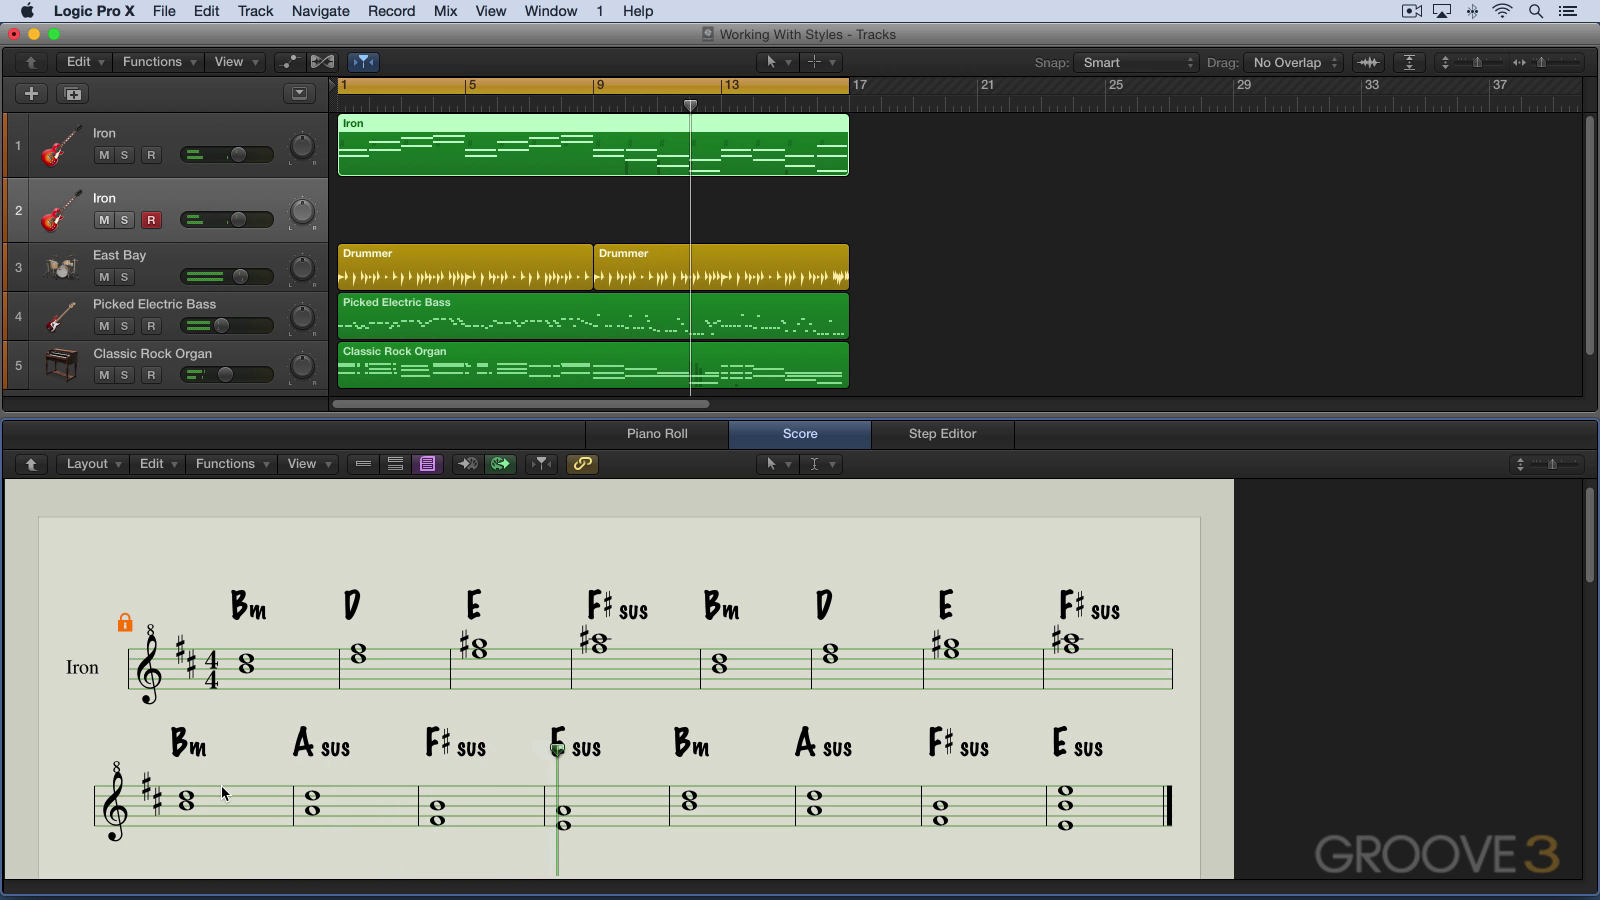The height and width of the screenshot is (900, 1600).
Task: Open the Tracks area View menu
Action: pos(235,62)
